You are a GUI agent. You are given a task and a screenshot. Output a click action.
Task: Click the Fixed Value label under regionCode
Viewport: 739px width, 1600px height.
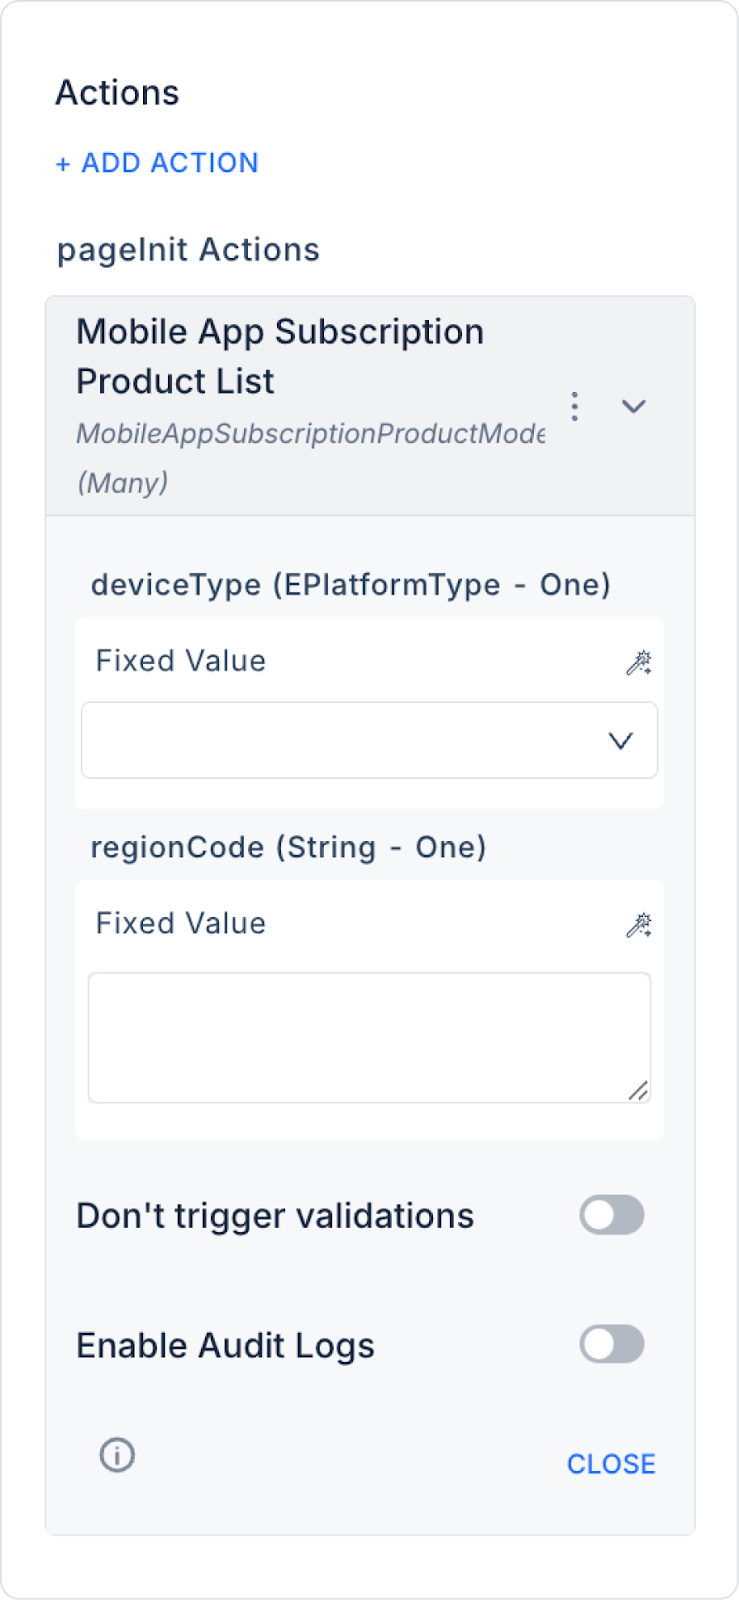pos(181,923)
